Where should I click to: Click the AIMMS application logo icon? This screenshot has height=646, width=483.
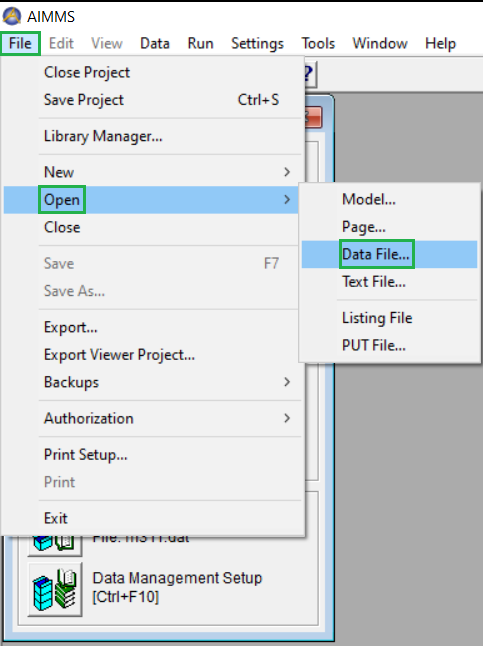coord(12,16)
